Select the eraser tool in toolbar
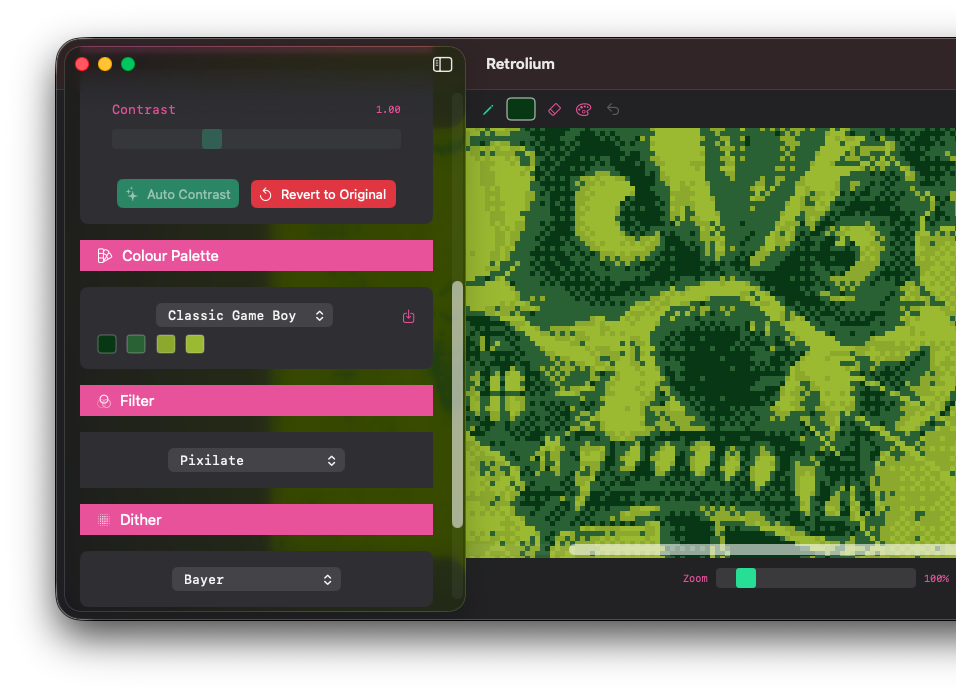The image size is (956, 691). [554, 110]
